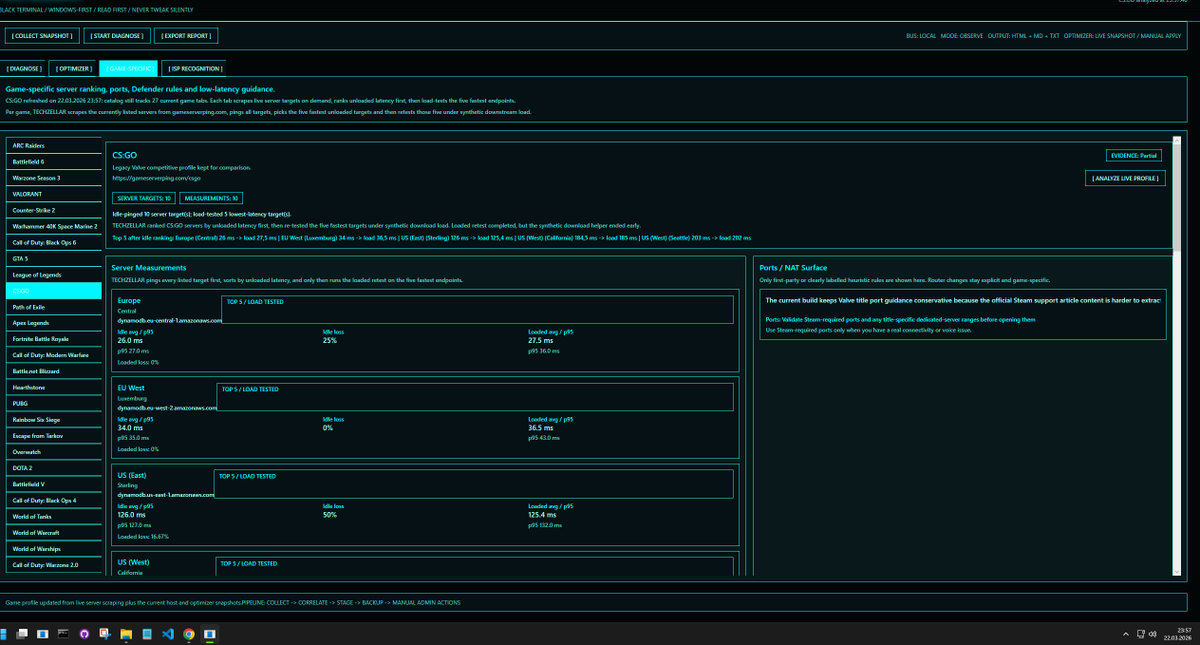
Task: Select ARC Raiders in game list
Action: (54, 145)
